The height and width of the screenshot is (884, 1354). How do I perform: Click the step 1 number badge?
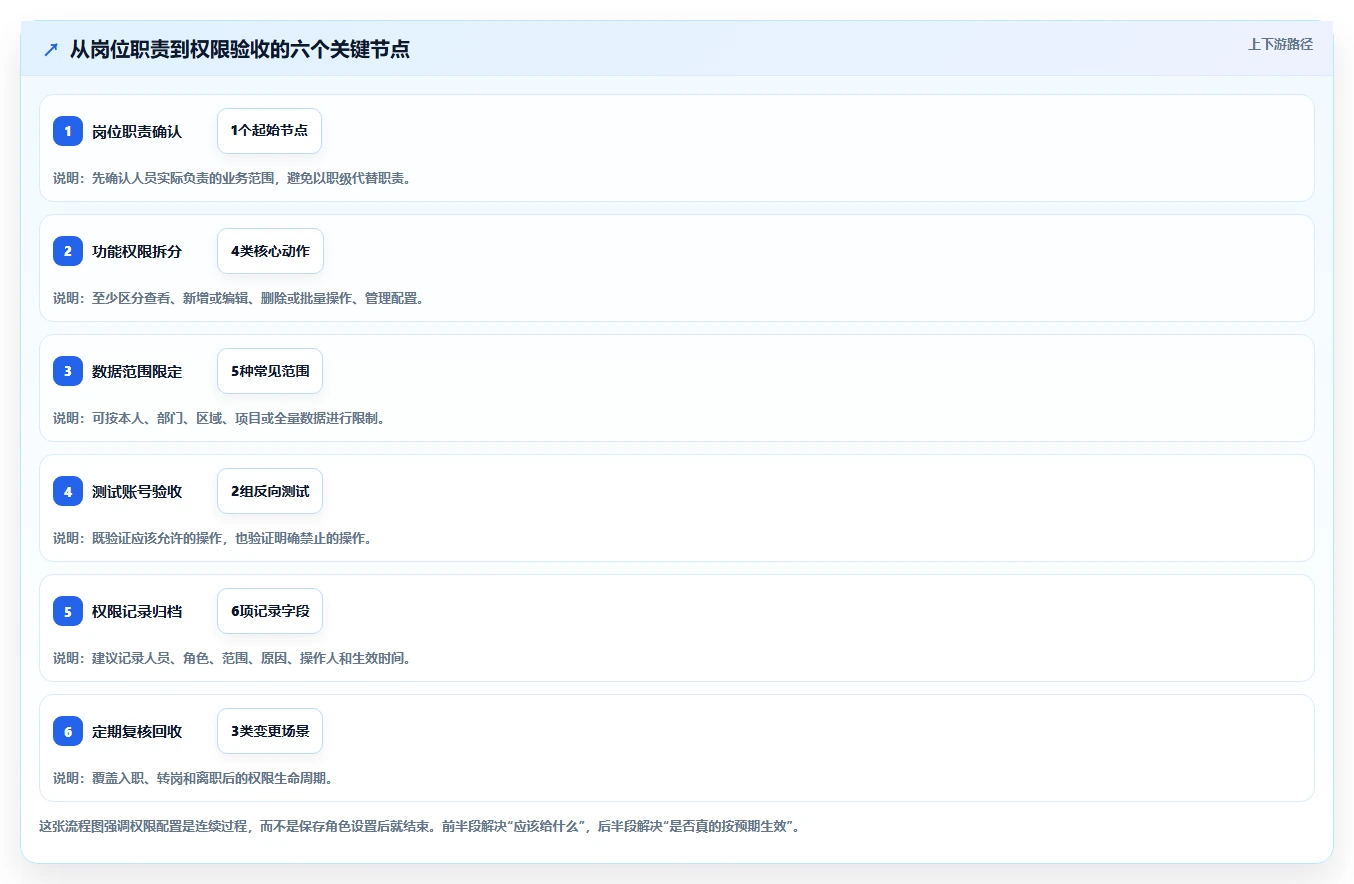pos(68,131)
